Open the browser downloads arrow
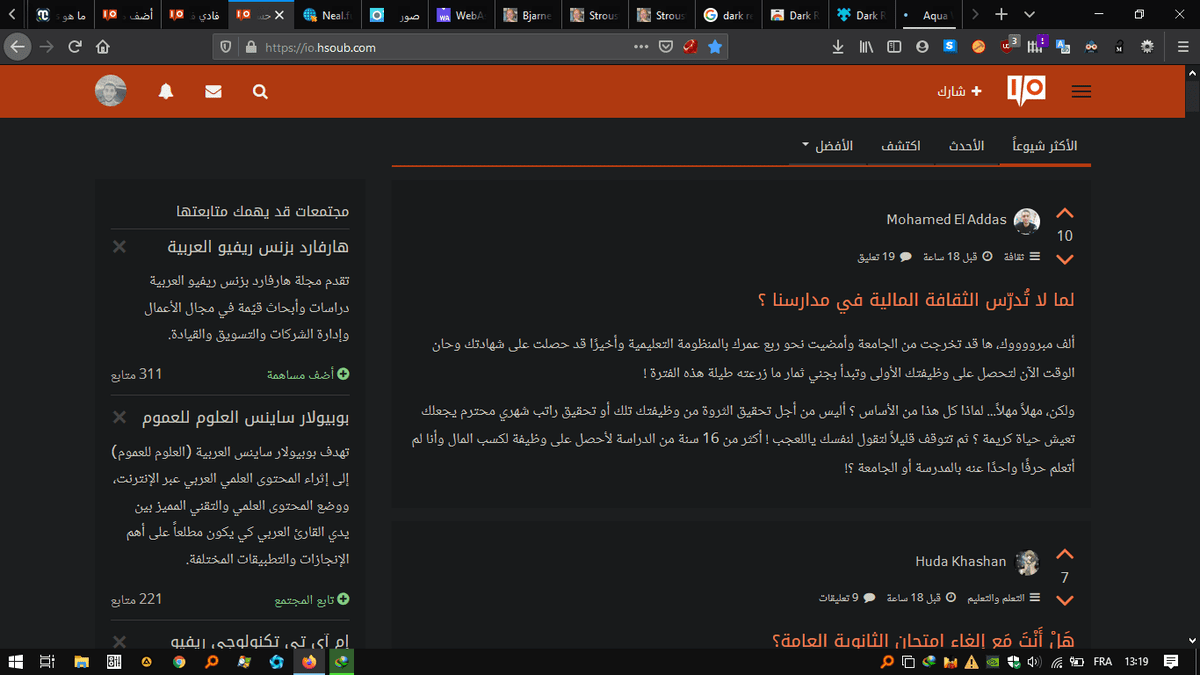 point(839,46)
